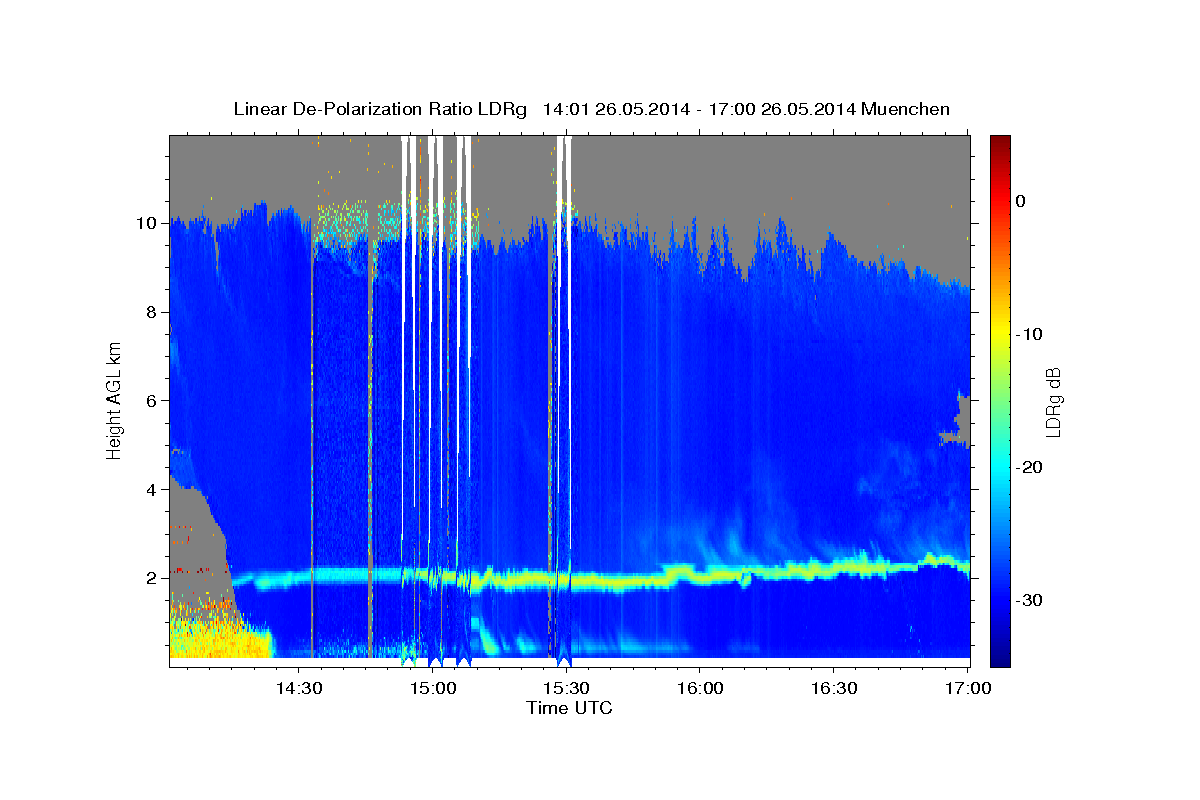Select the 15:00 time tick label
The image size is (1200, 800).
point(432,689)
